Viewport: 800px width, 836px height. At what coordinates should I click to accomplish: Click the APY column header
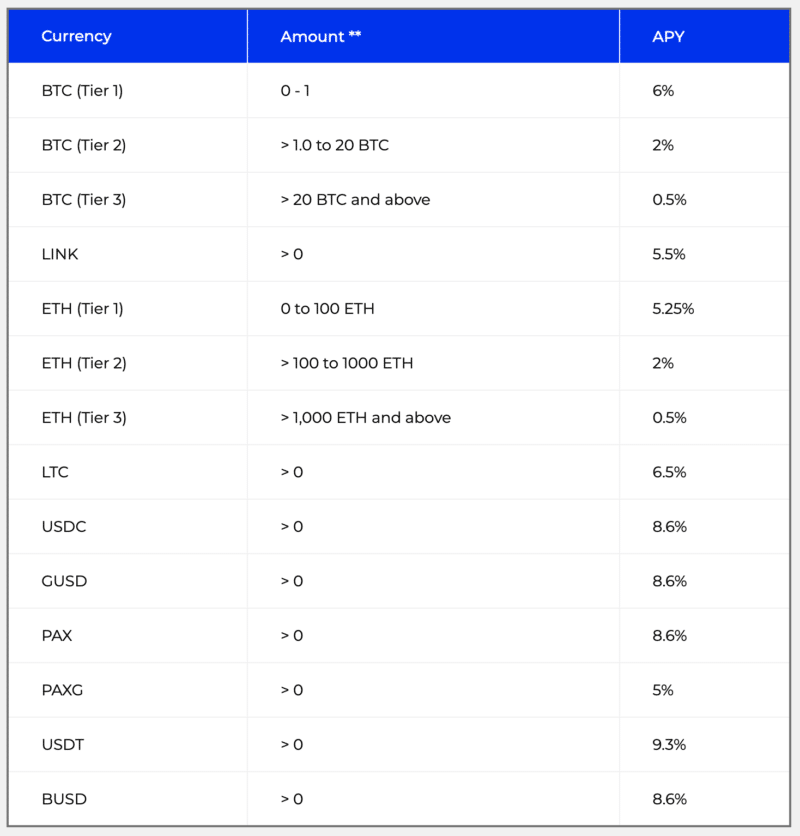[x=668, y=36]
